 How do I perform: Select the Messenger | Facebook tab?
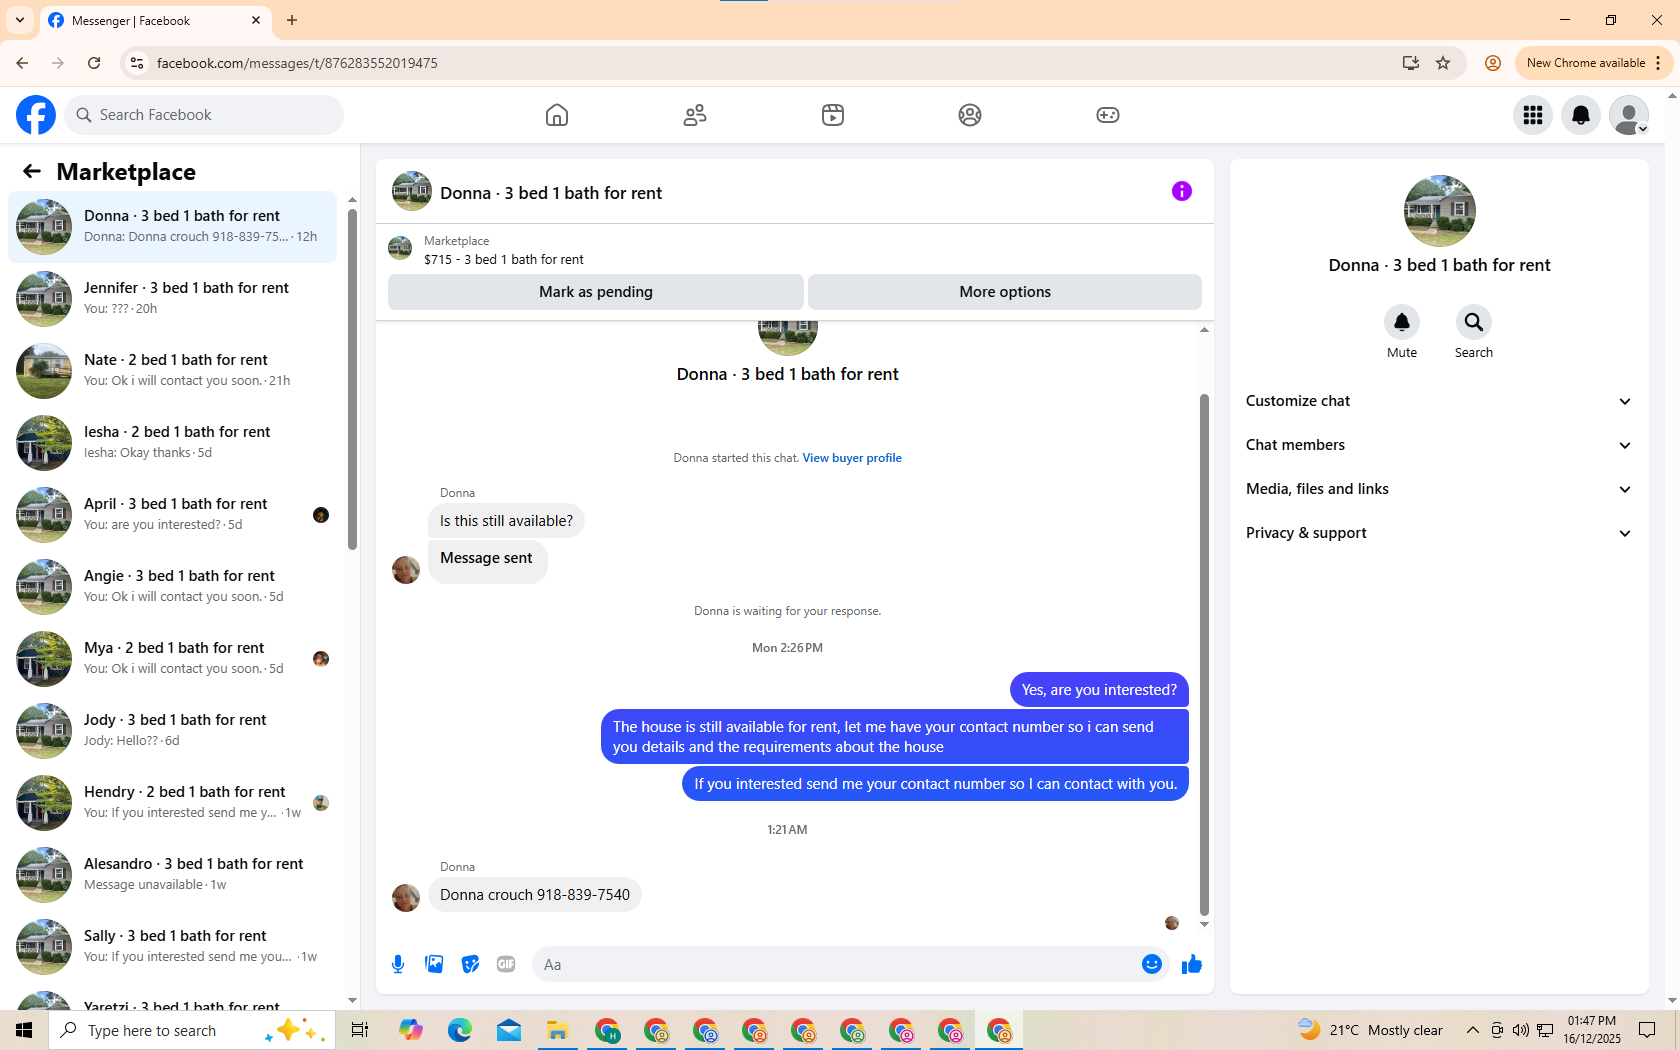(x=155, y=20)
